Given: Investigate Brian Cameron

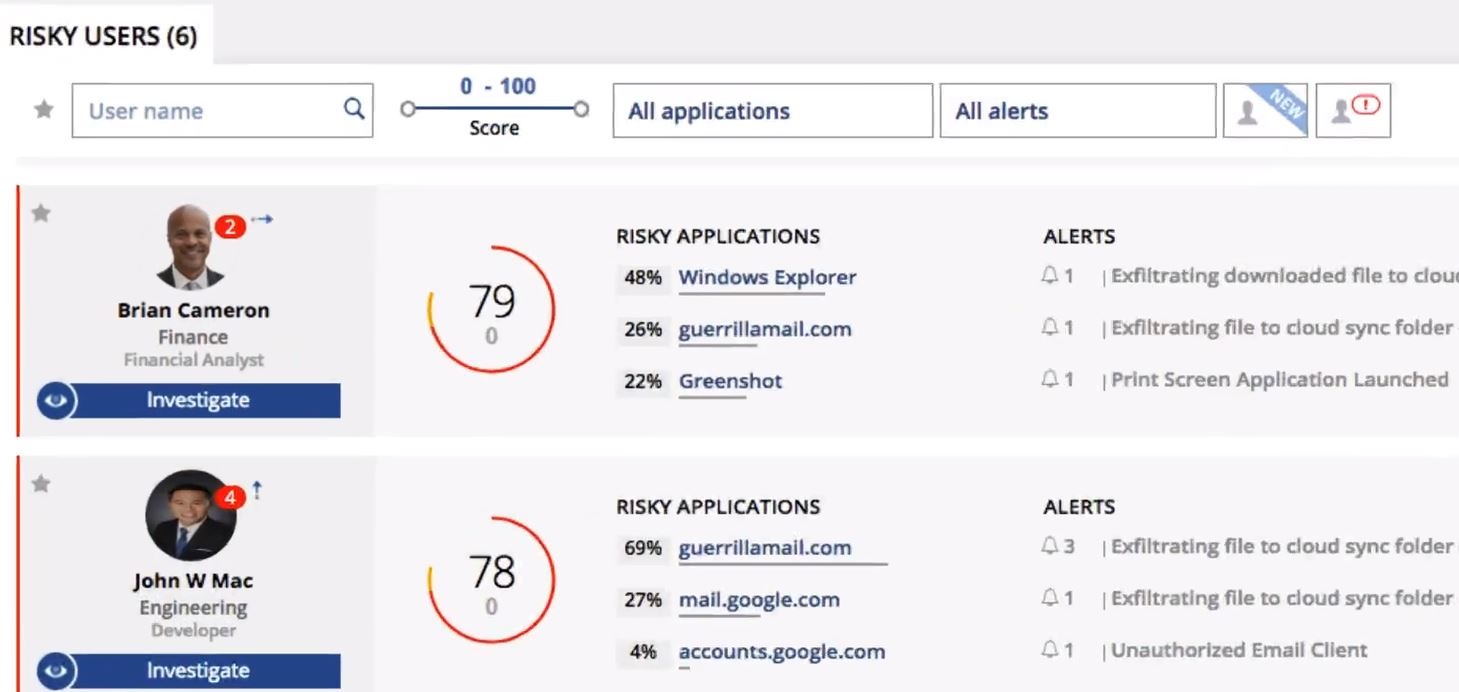Looking at the screenshot, I should 198,400.
